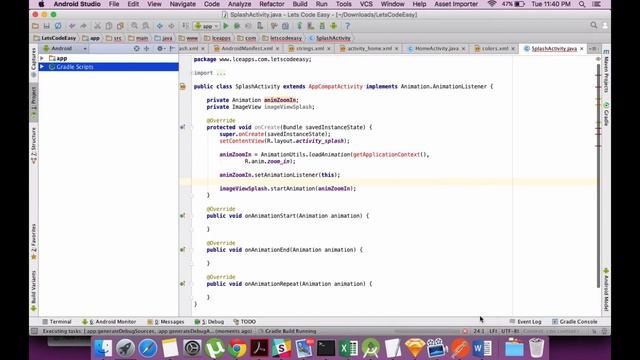Click onCreate override gutter icon

[182, 127]
